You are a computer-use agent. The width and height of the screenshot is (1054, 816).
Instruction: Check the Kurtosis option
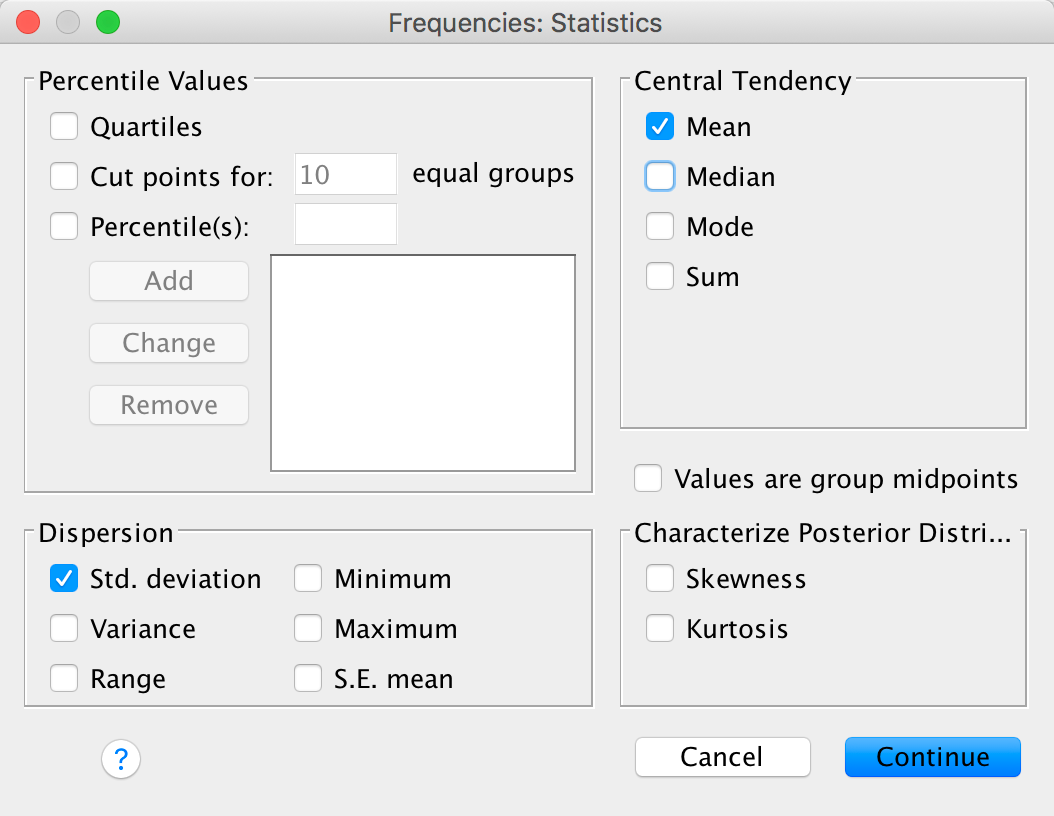point(660,629)
